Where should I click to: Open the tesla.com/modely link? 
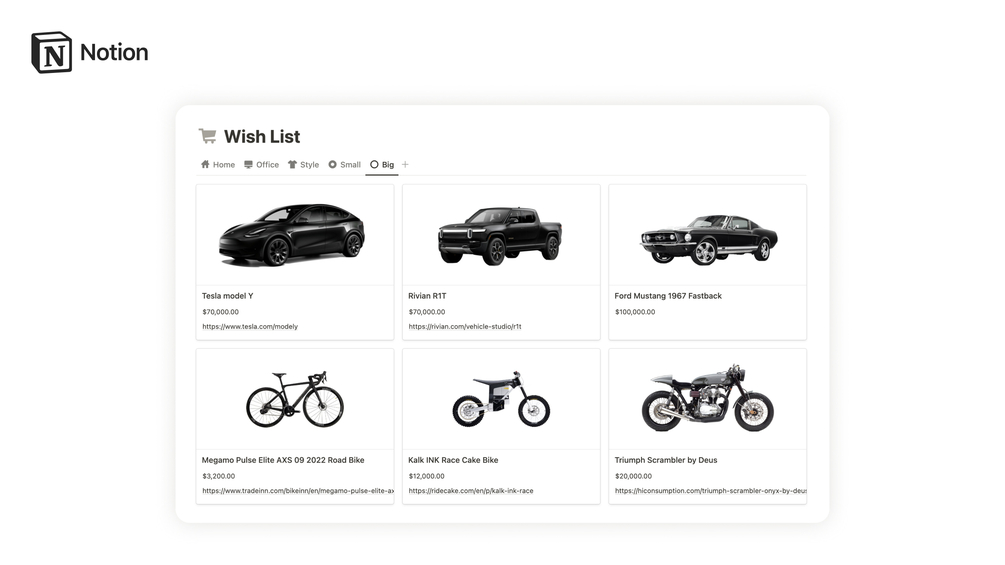250,327
